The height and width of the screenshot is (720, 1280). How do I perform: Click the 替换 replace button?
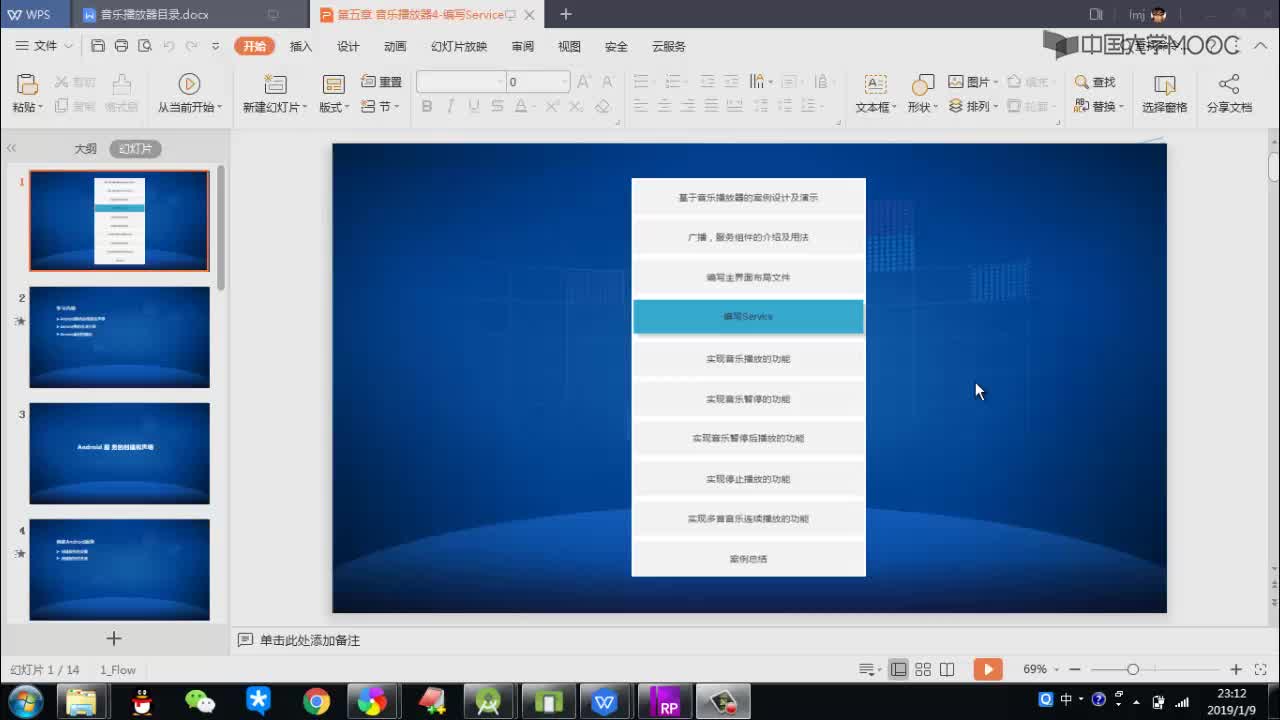[1099, 106]
